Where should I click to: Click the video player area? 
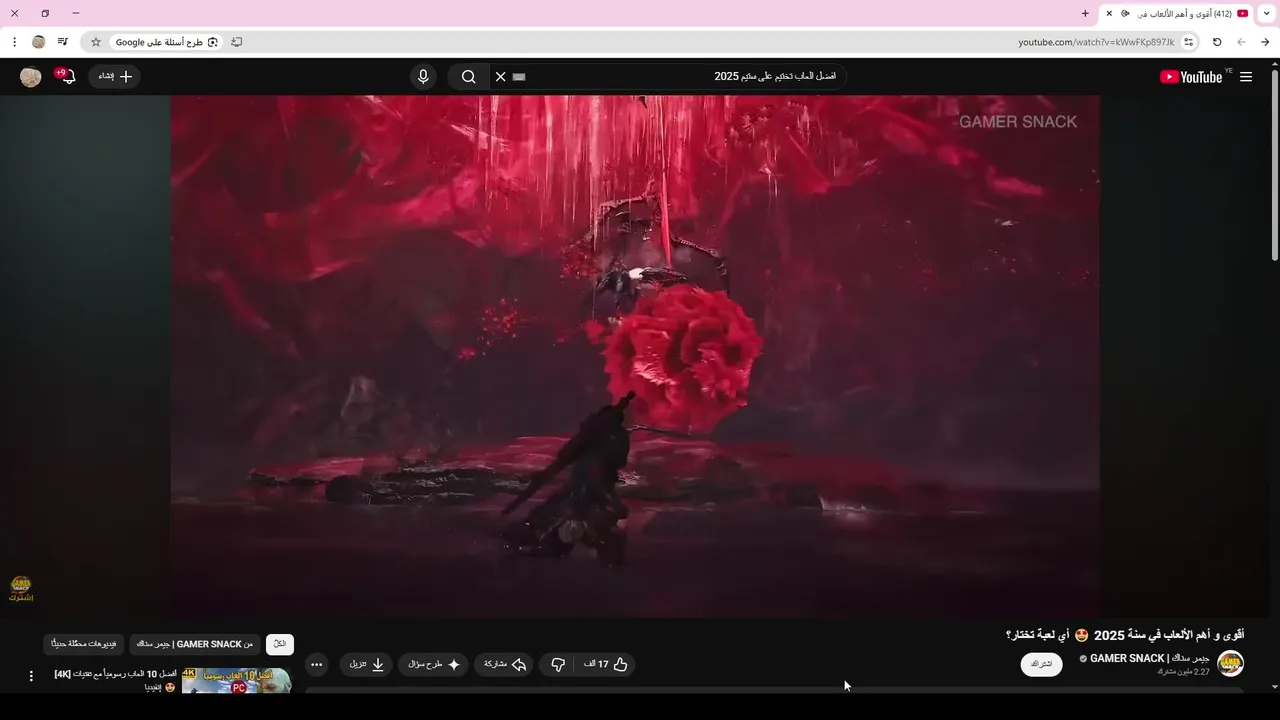click(x=635, y=355)
